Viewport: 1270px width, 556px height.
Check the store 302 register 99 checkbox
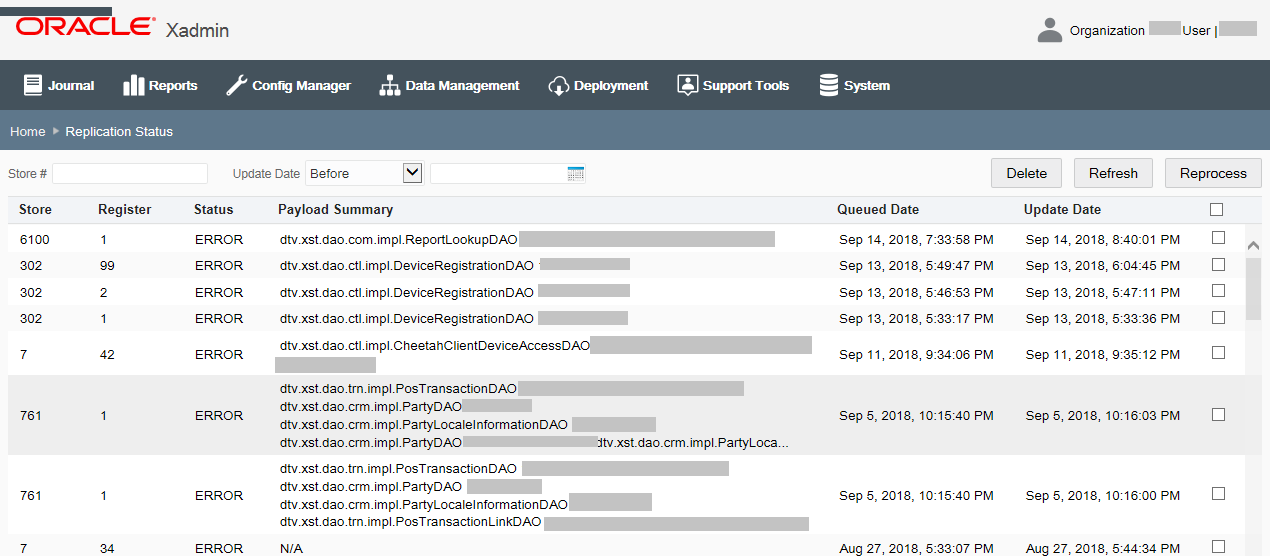(x=1218, y=265)
